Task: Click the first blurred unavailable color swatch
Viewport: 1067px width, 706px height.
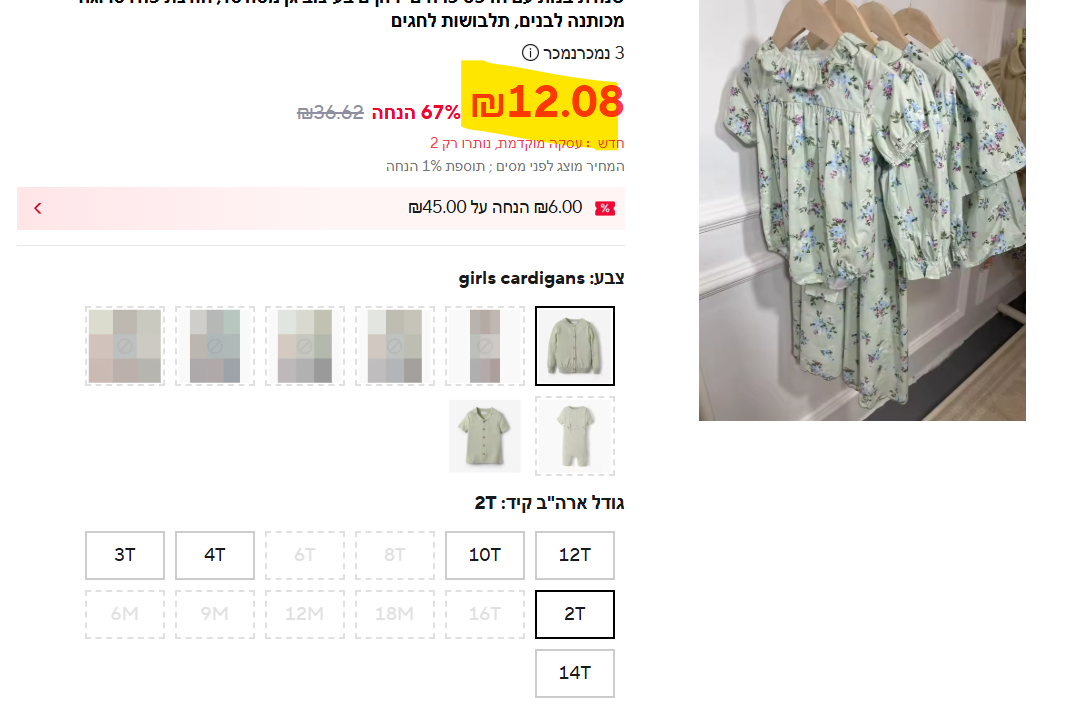Action: [485, 346]
